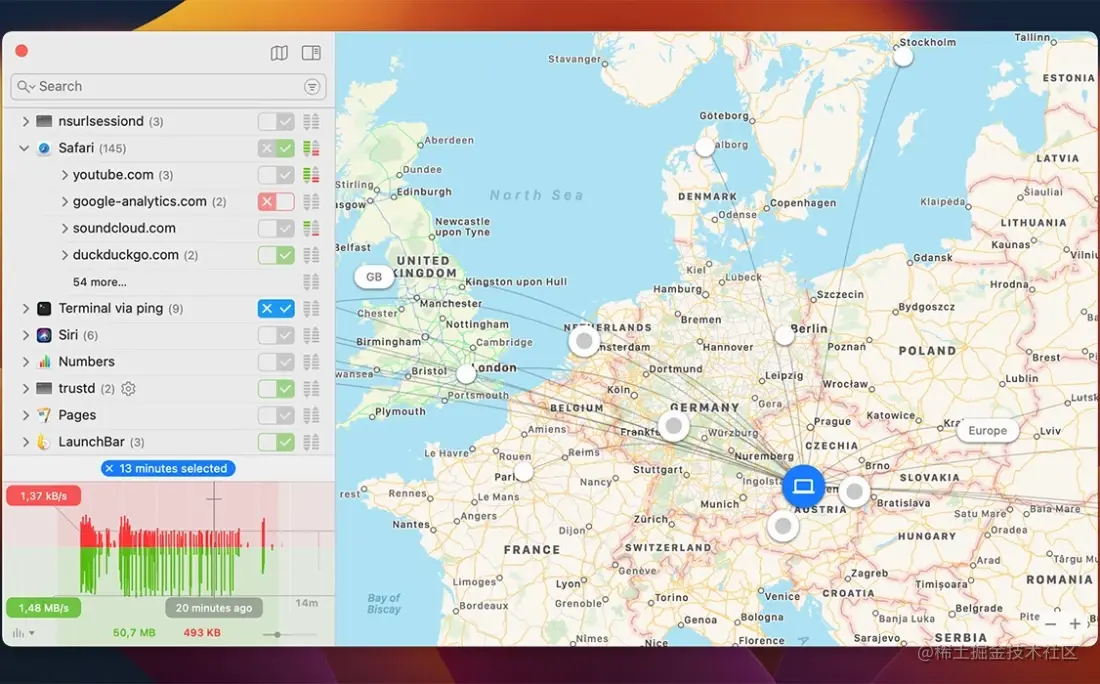The width and height of the screenshot is (1100, 684).
Task: Toggle rule switch for Safari
Action: 276,148
